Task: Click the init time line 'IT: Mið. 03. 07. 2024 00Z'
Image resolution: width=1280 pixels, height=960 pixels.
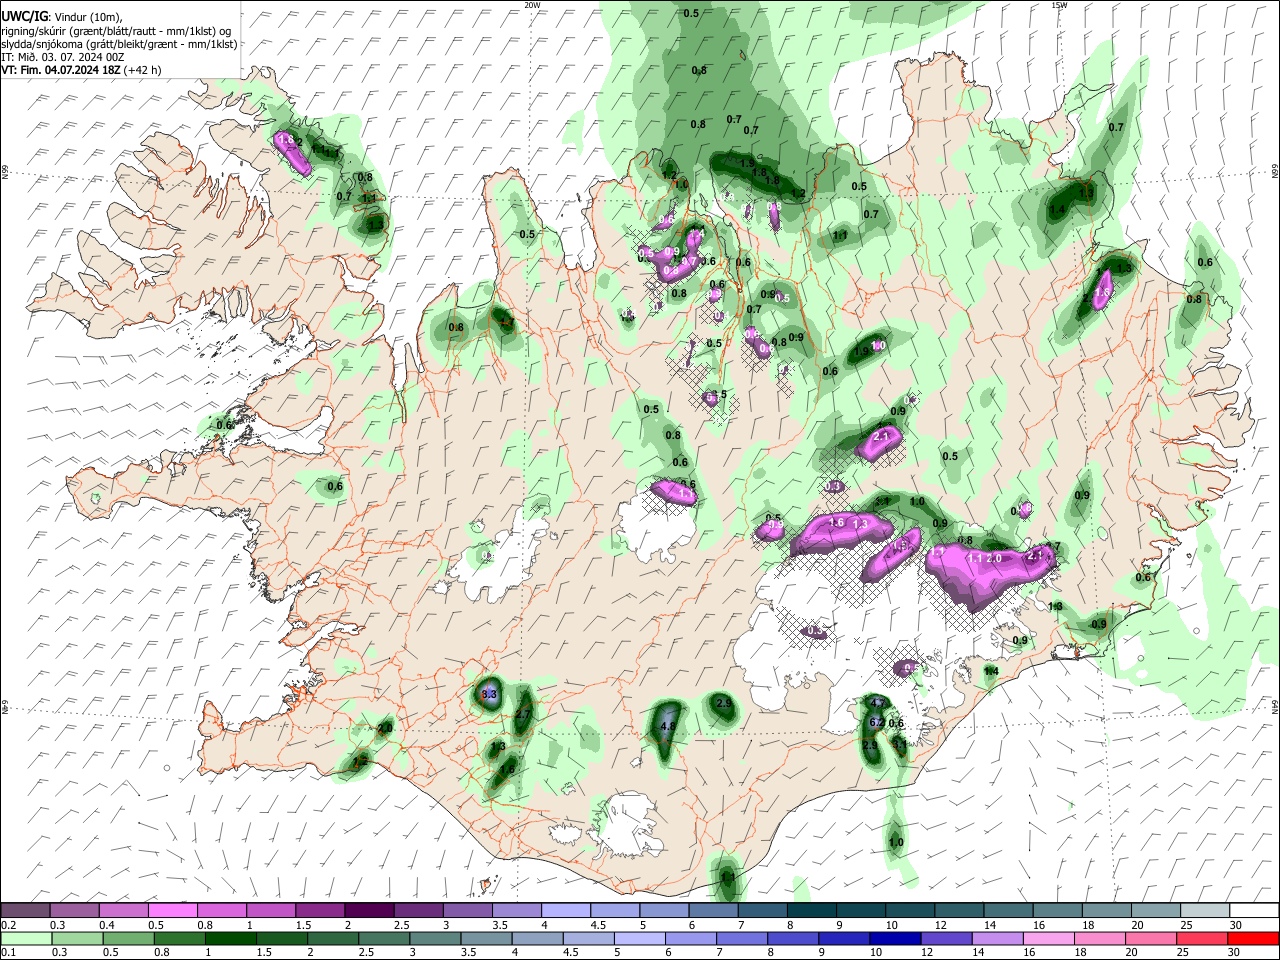Action: point(62,57)
